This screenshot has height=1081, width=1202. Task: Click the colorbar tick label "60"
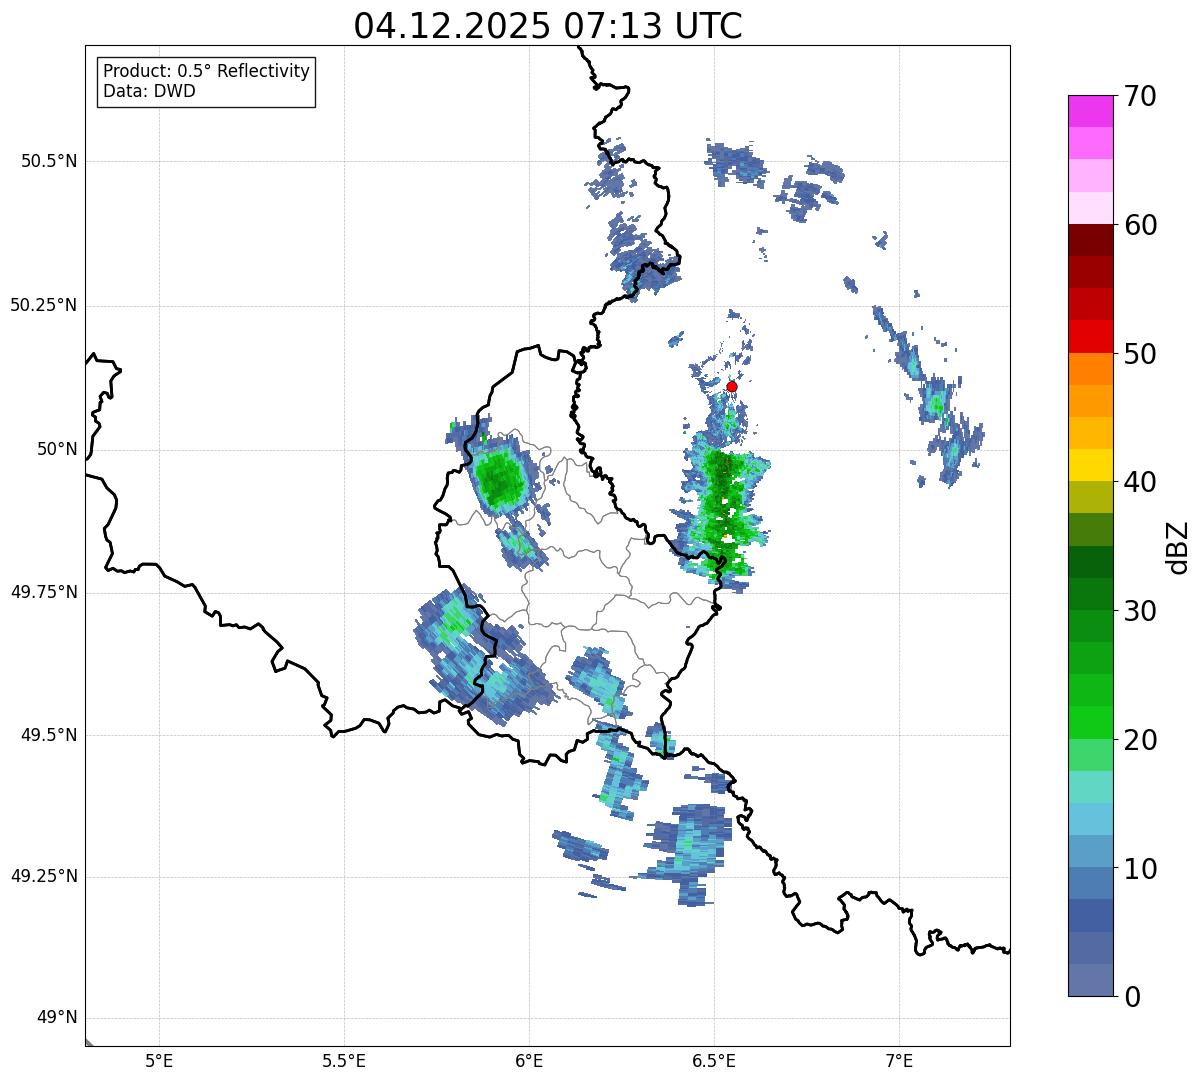tap(1141, 225)
